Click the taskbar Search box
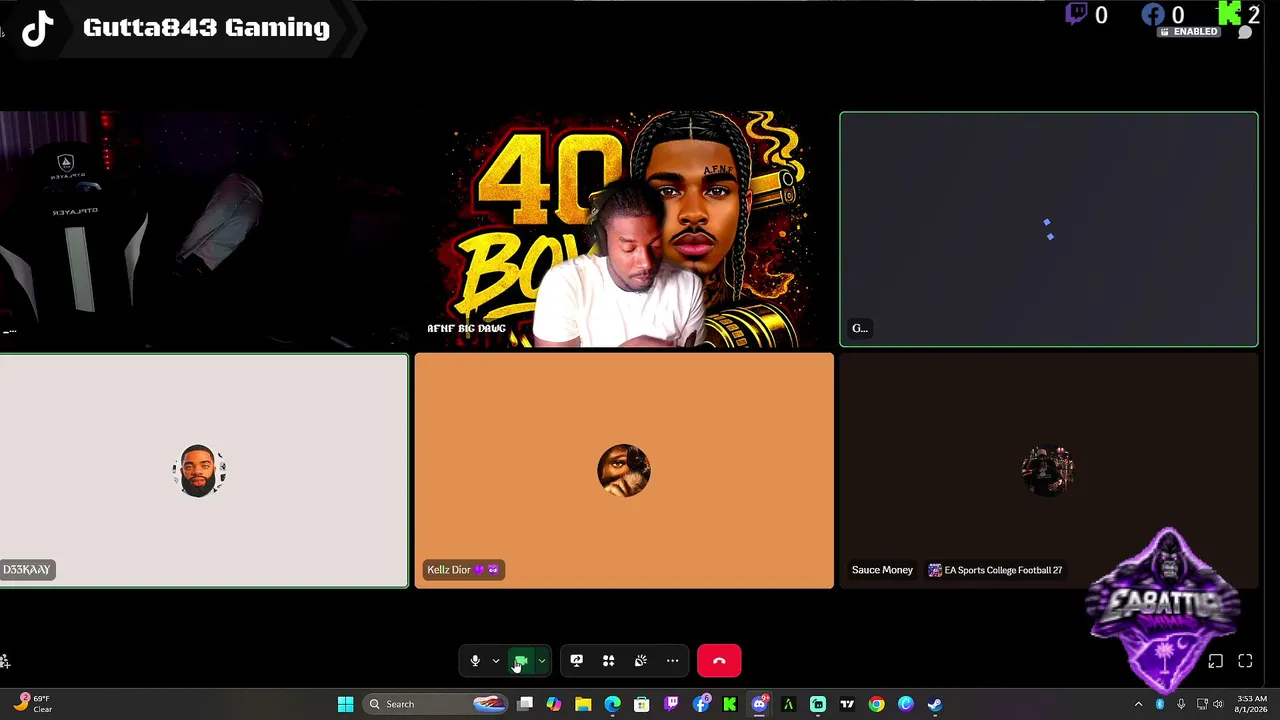Screen dimensions: 1280x720 tap(436, 704)
